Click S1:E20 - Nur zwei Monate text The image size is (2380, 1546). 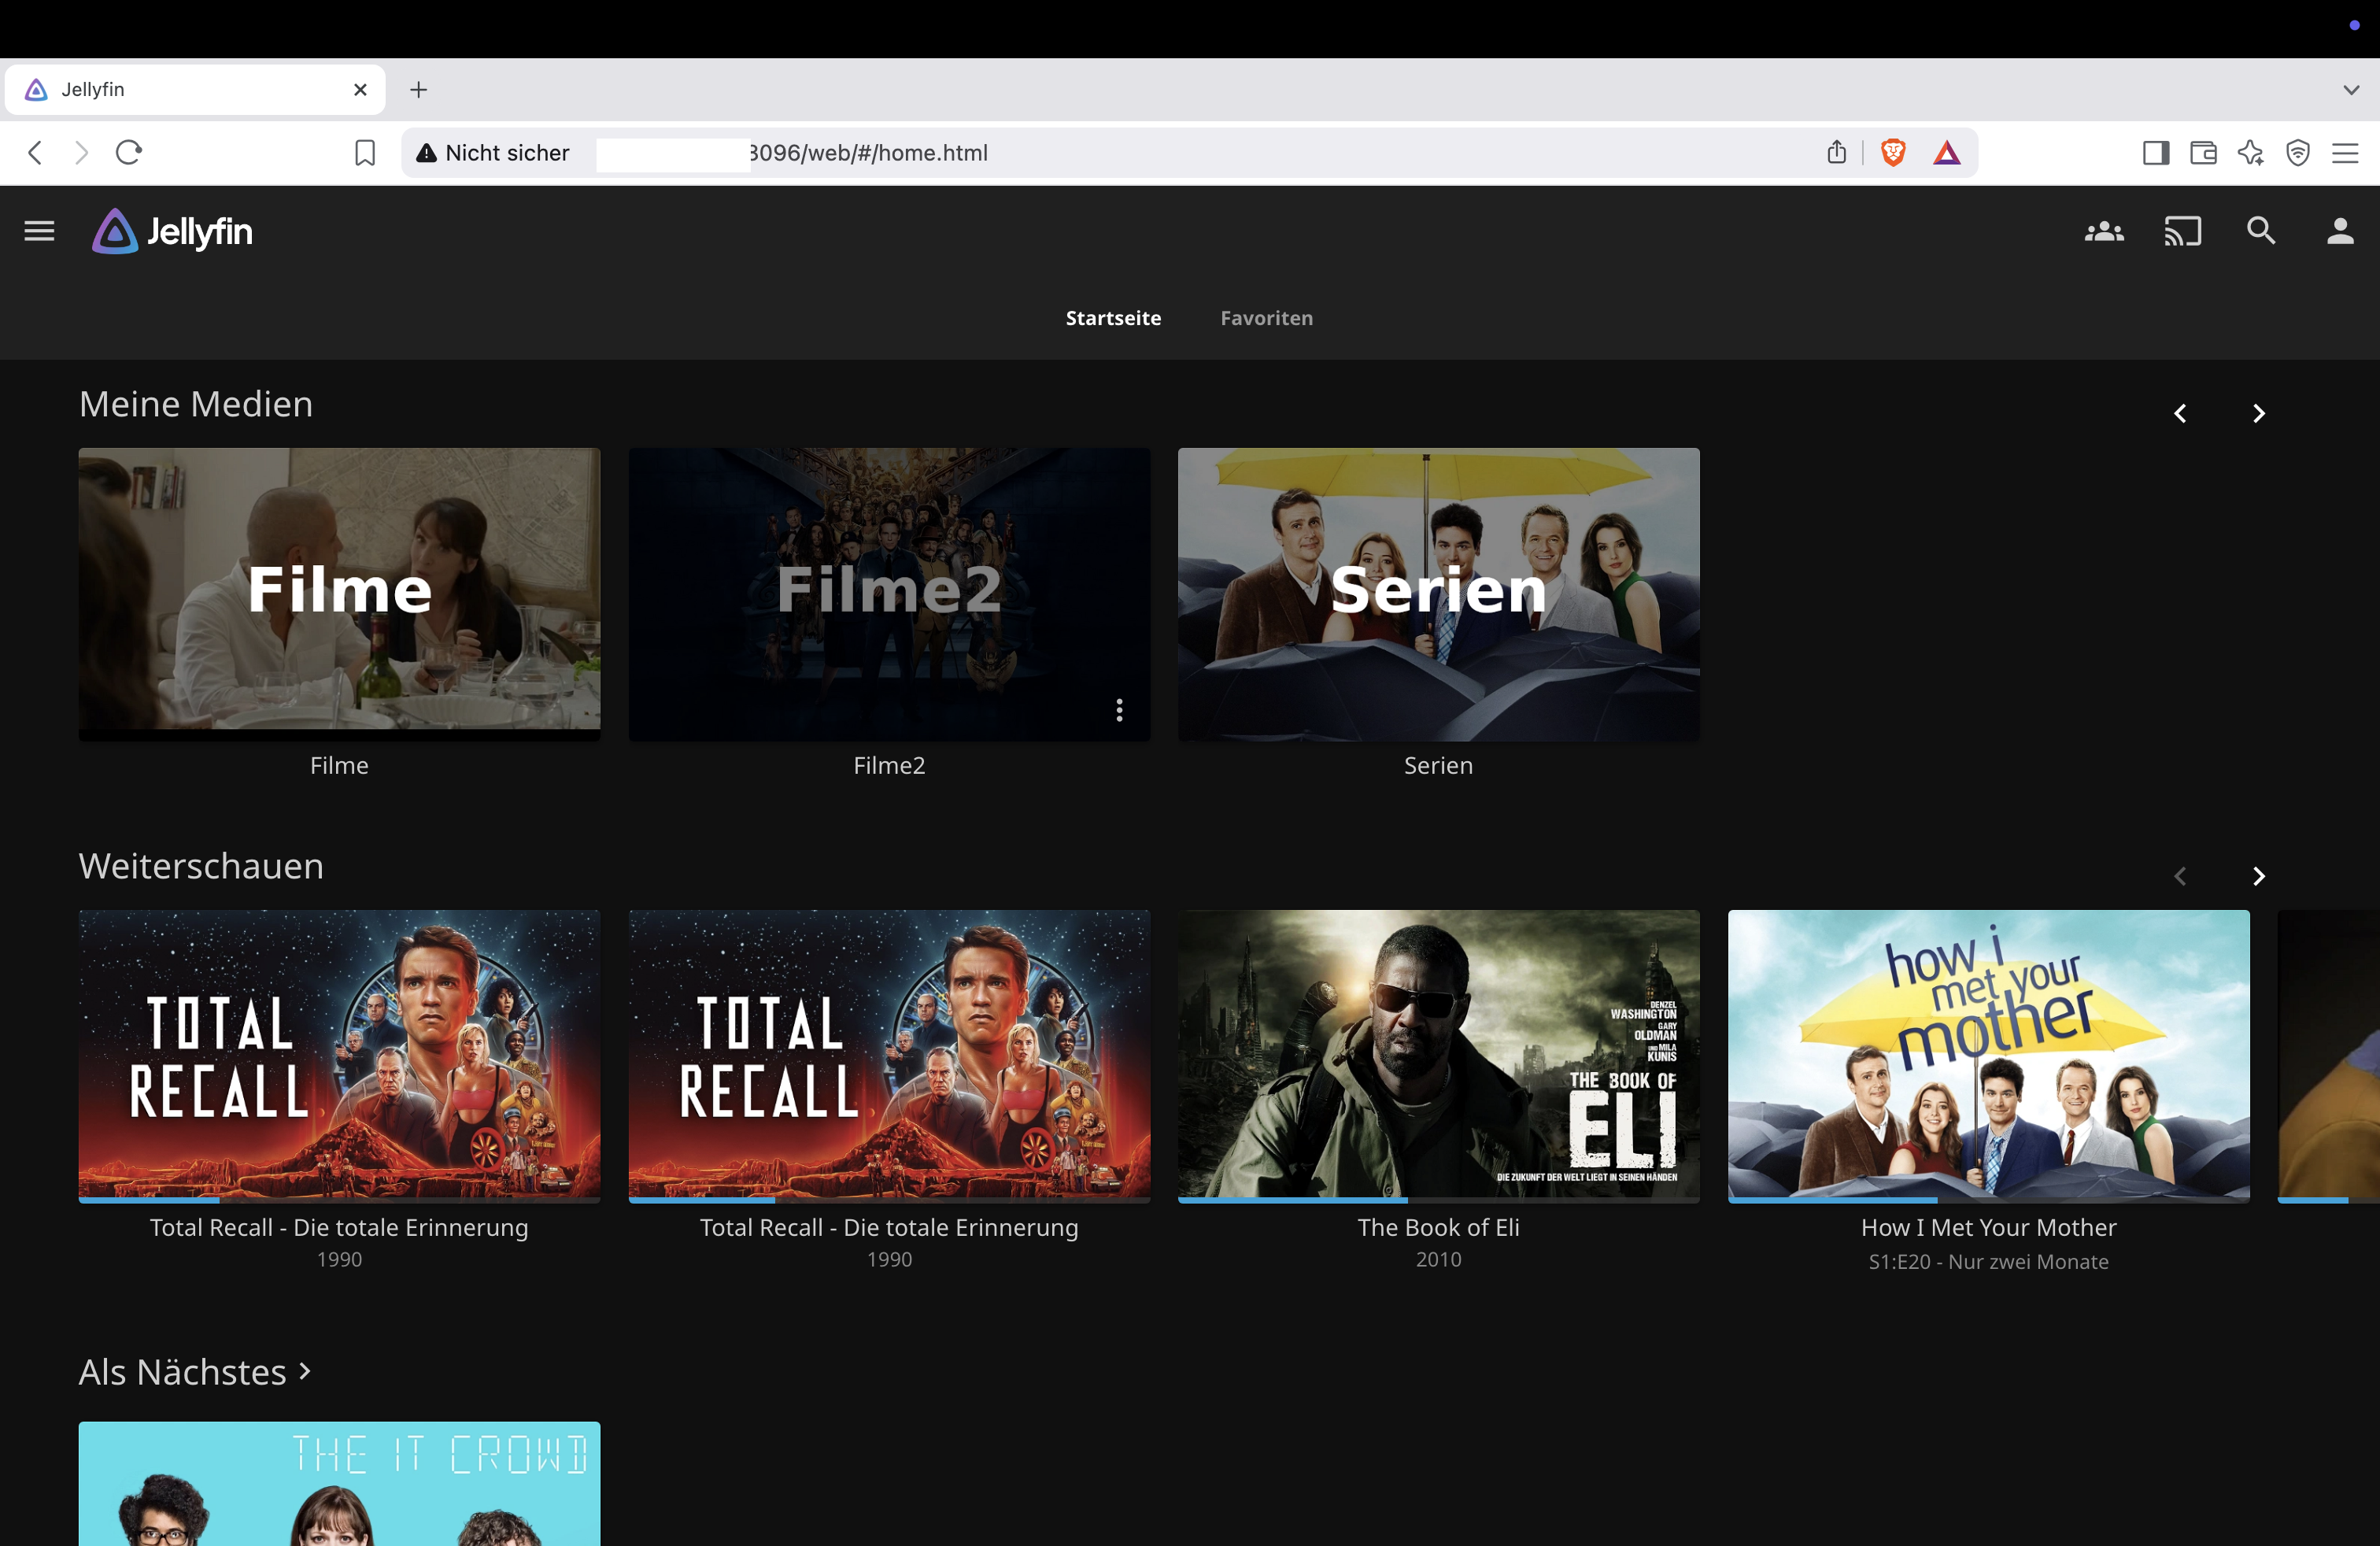[x=1988, y=1262]
